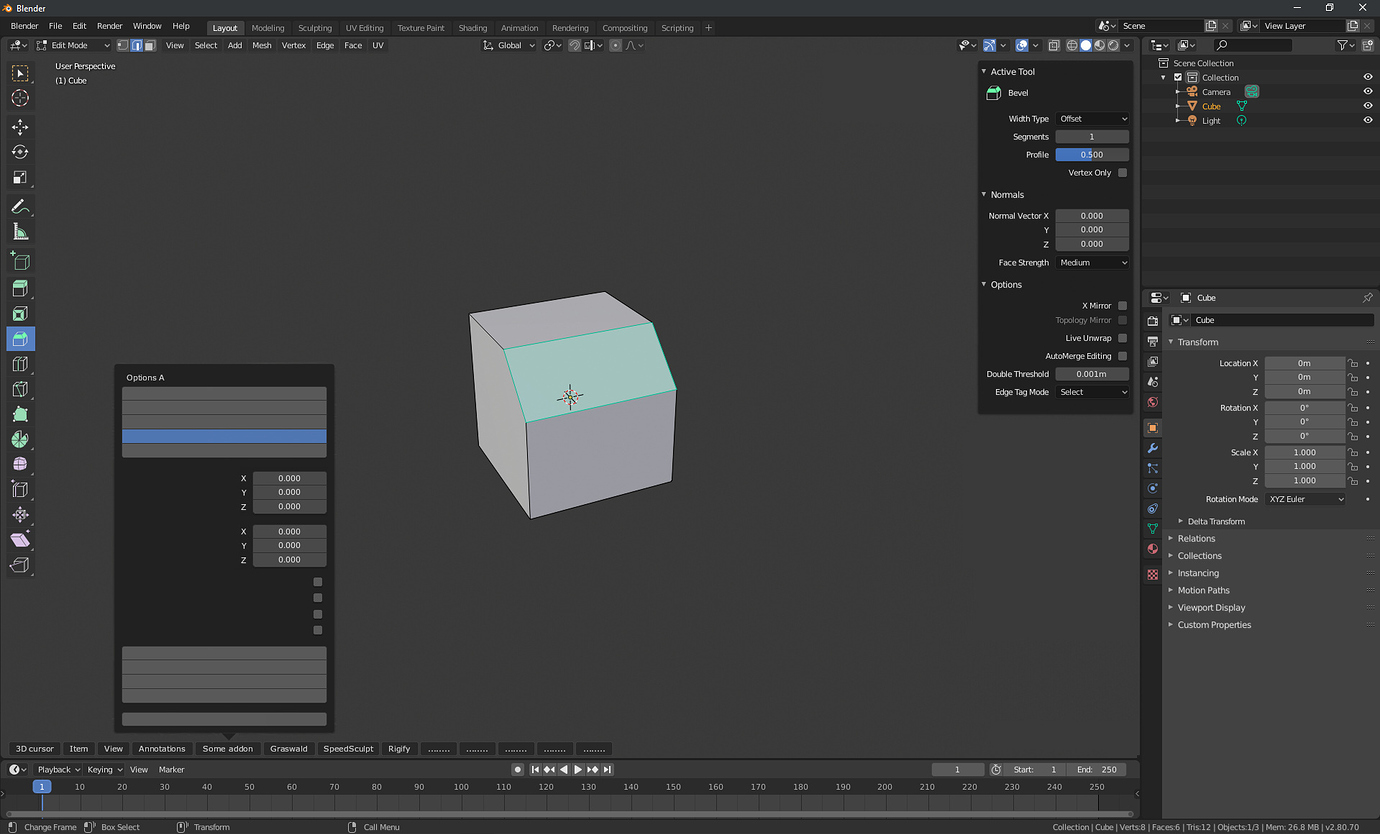This screenshot has height=834, width=1380.
Task: Play the animation forward
Action: (x=578, y=770)
